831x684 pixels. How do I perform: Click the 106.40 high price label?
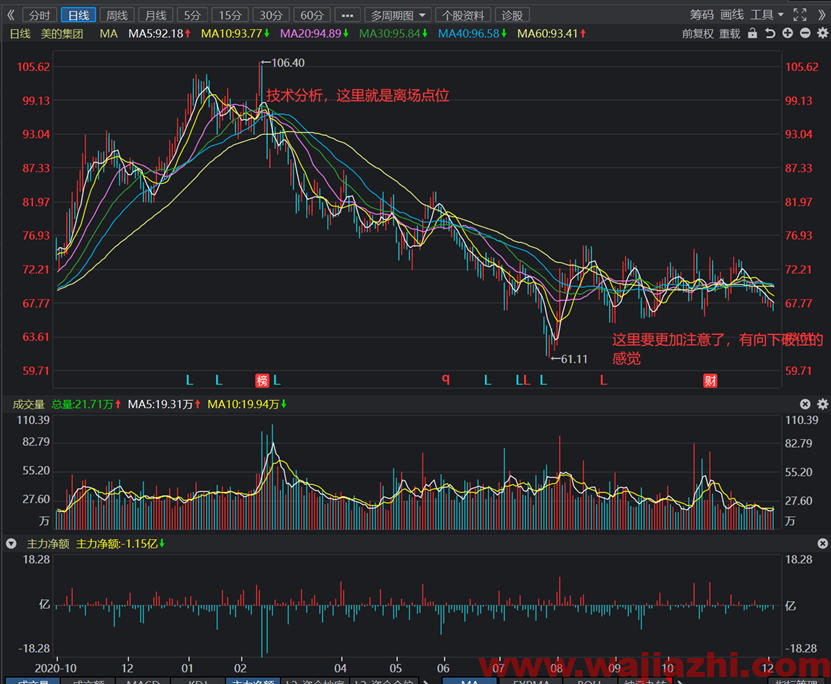point(287,63)
